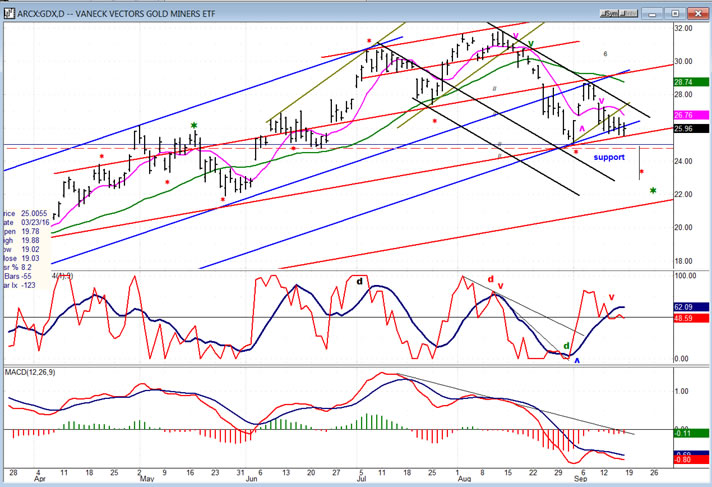Click the magenta 26.76 price axis label
712x487 pixels.
pos(691,115)
